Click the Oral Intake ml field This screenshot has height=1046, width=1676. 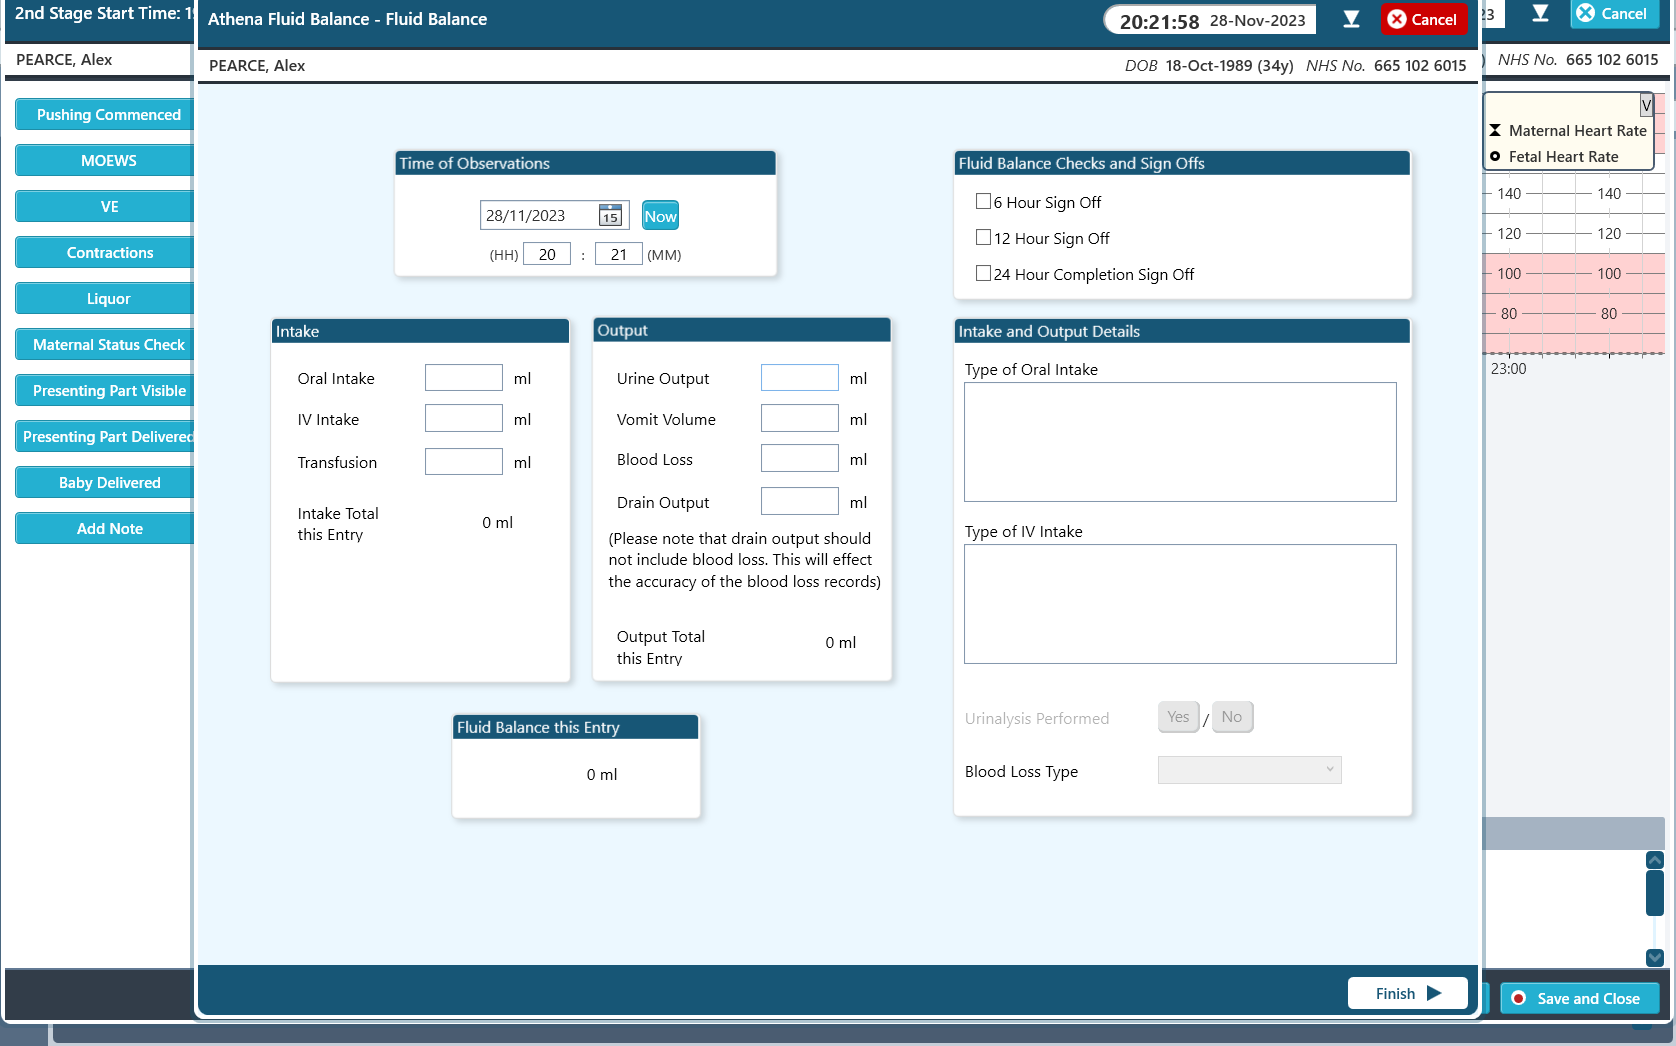click(464, 378)
